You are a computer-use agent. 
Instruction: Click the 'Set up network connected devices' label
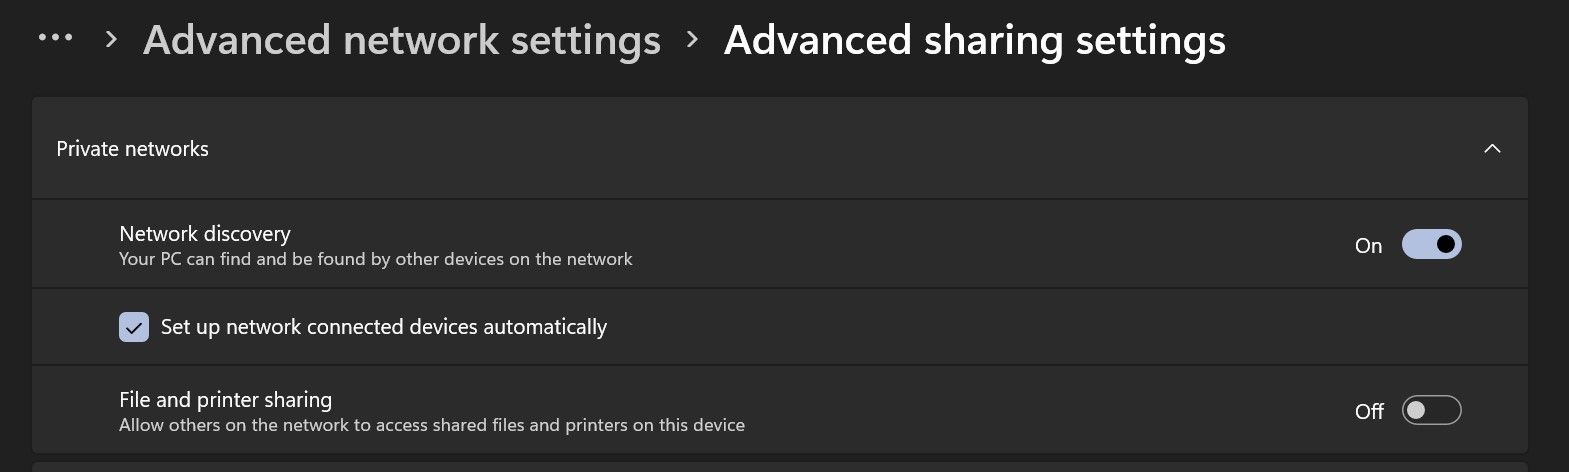coord(383,327)
